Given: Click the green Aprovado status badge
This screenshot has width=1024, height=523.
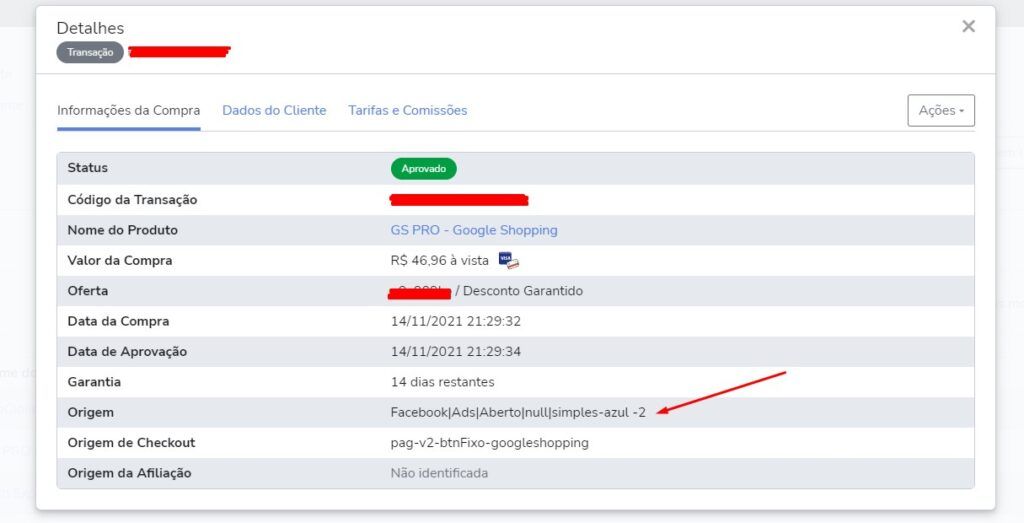Looking at the screenshot, I should tap(424, 168).
